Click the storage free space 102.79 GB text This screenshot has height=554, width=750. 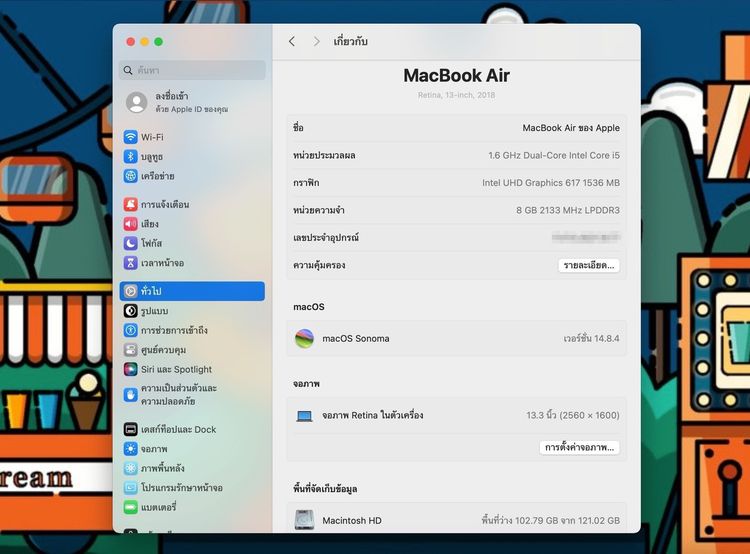(x=550, y=520)
